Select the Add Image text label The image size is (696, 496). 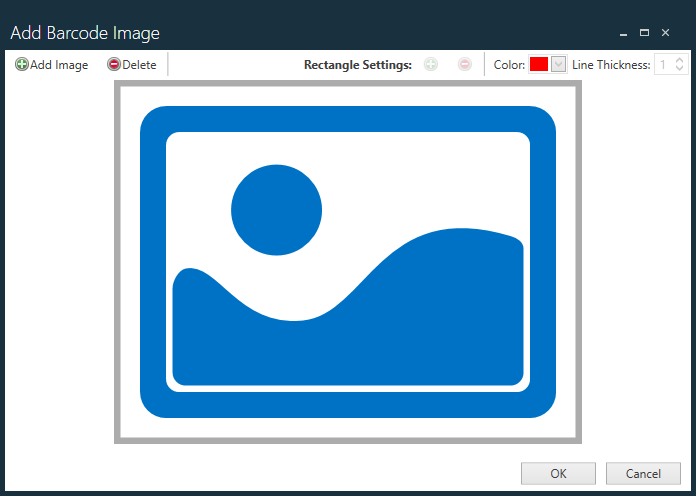point(59,65)
